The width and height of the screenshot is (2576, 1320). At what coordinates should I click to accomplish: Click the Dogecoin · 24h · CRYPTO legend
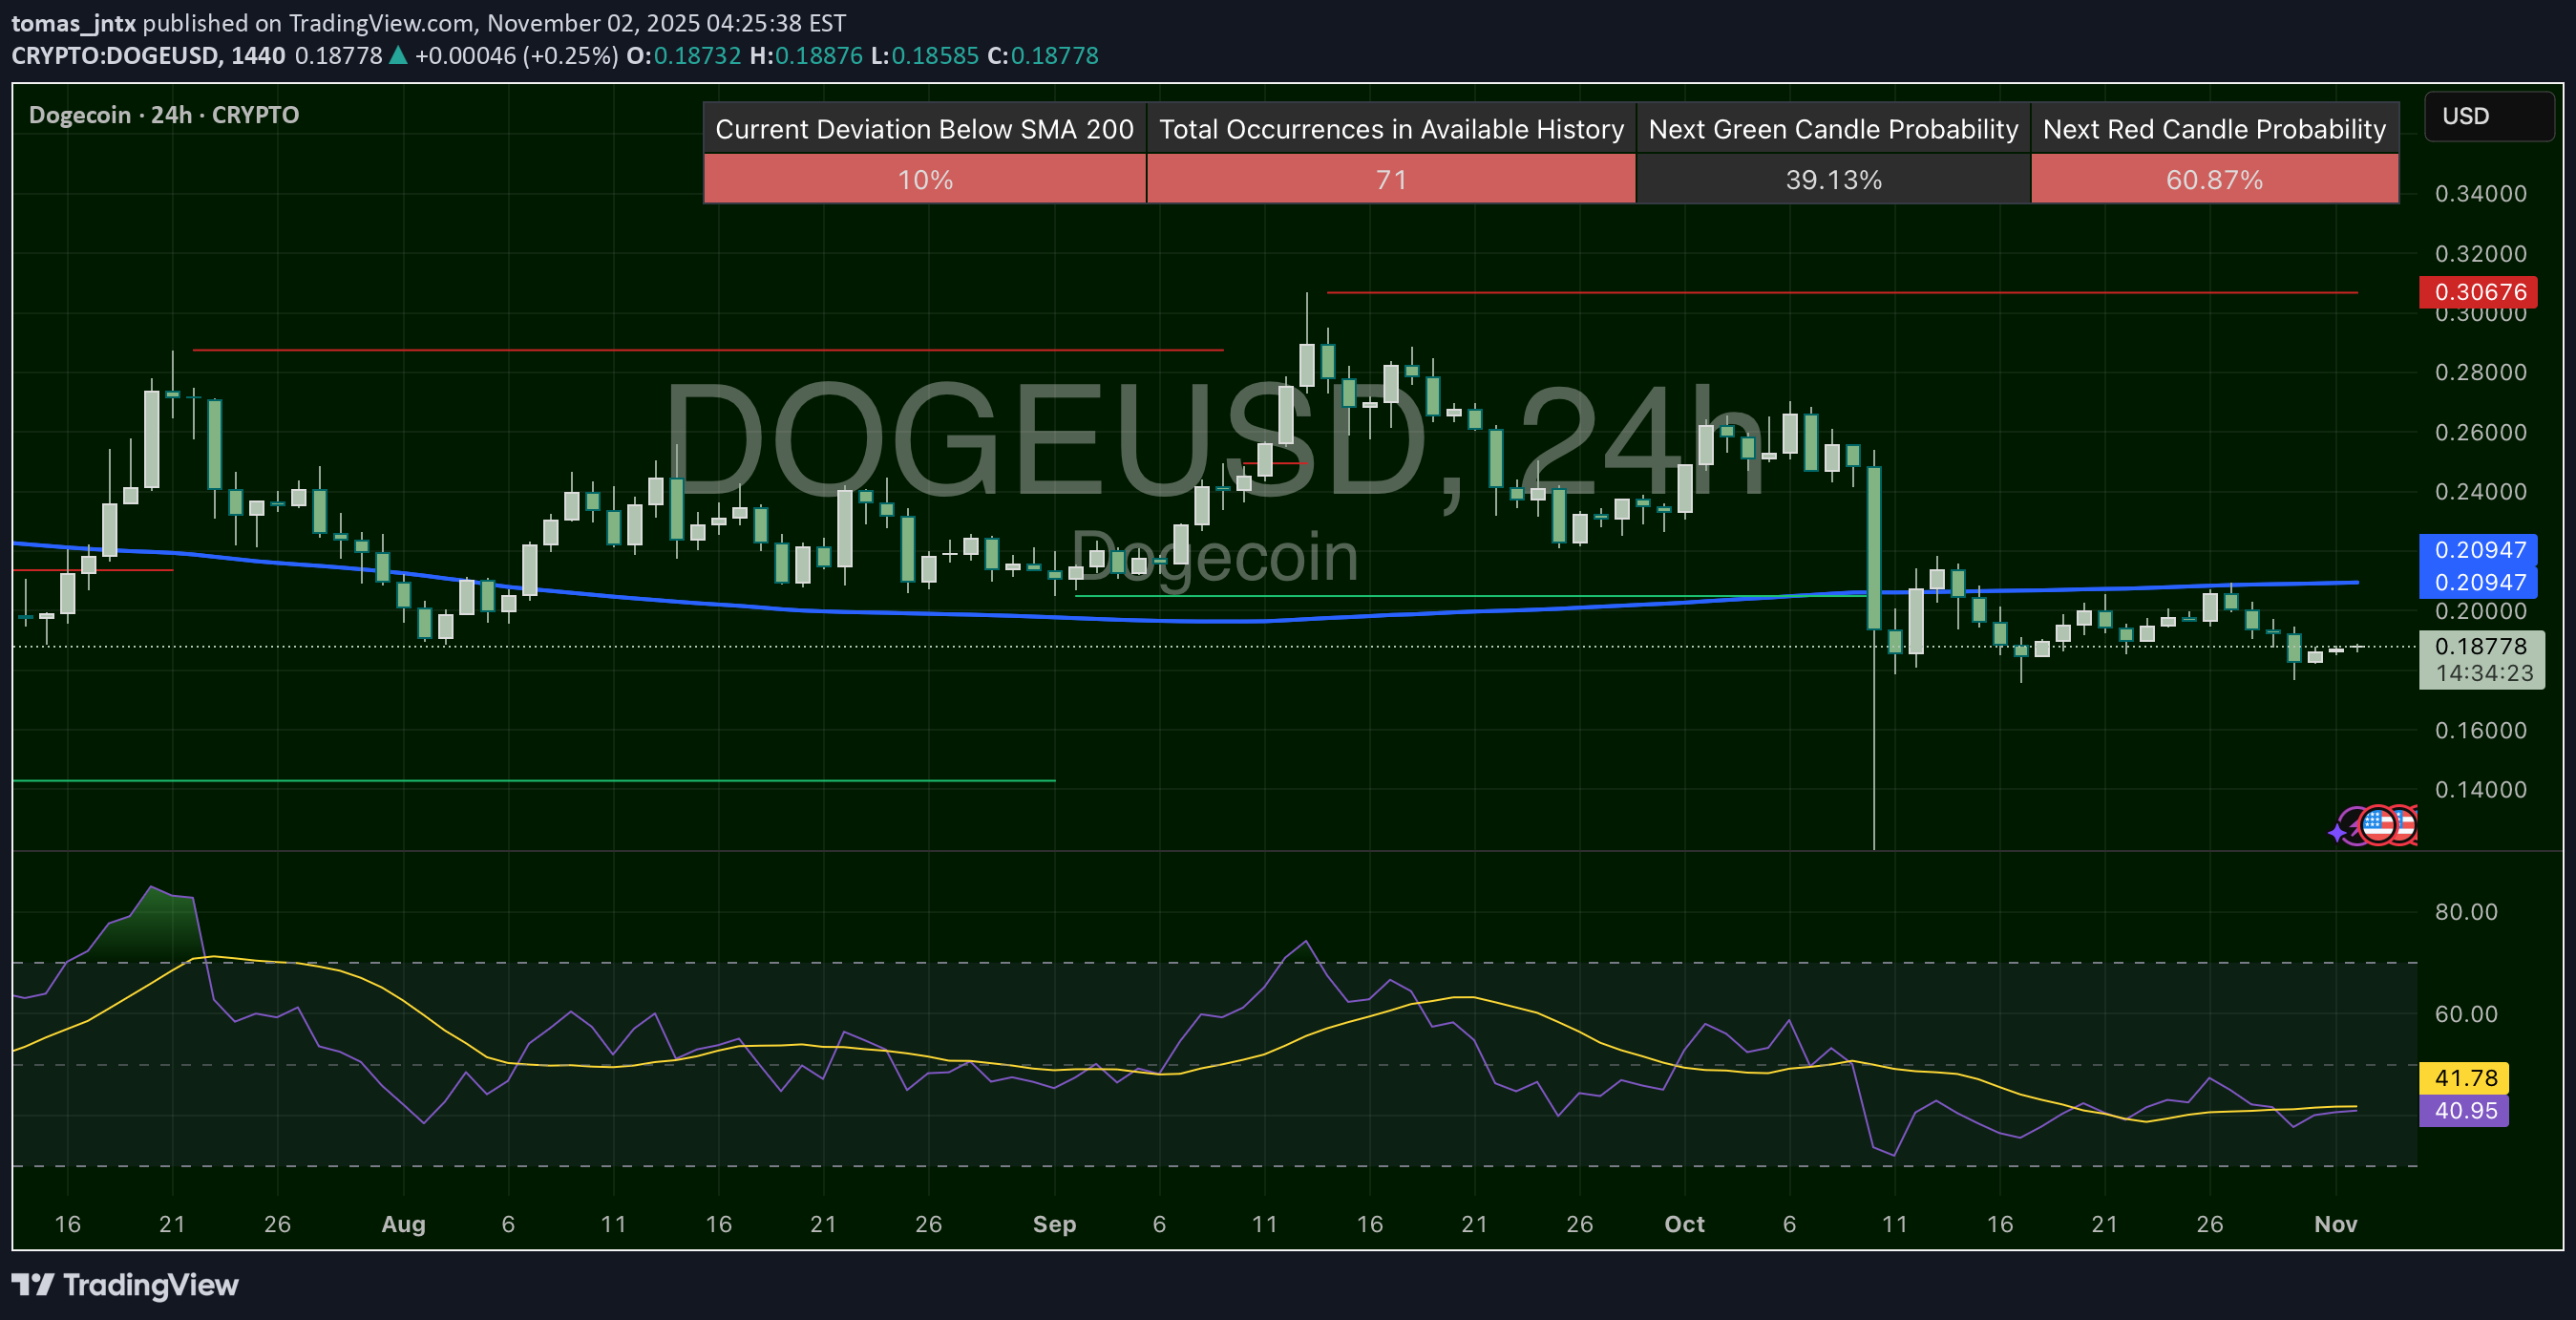coord(162,114)
